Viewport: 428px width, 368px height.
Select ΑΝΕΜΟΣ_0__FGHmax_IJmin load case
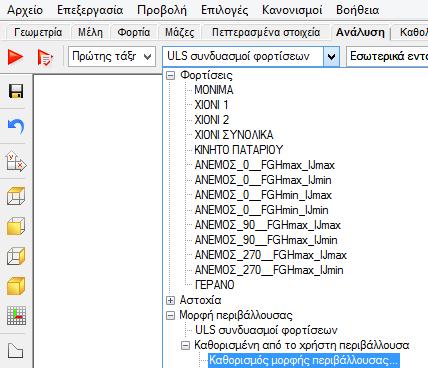tap(263, 180)
